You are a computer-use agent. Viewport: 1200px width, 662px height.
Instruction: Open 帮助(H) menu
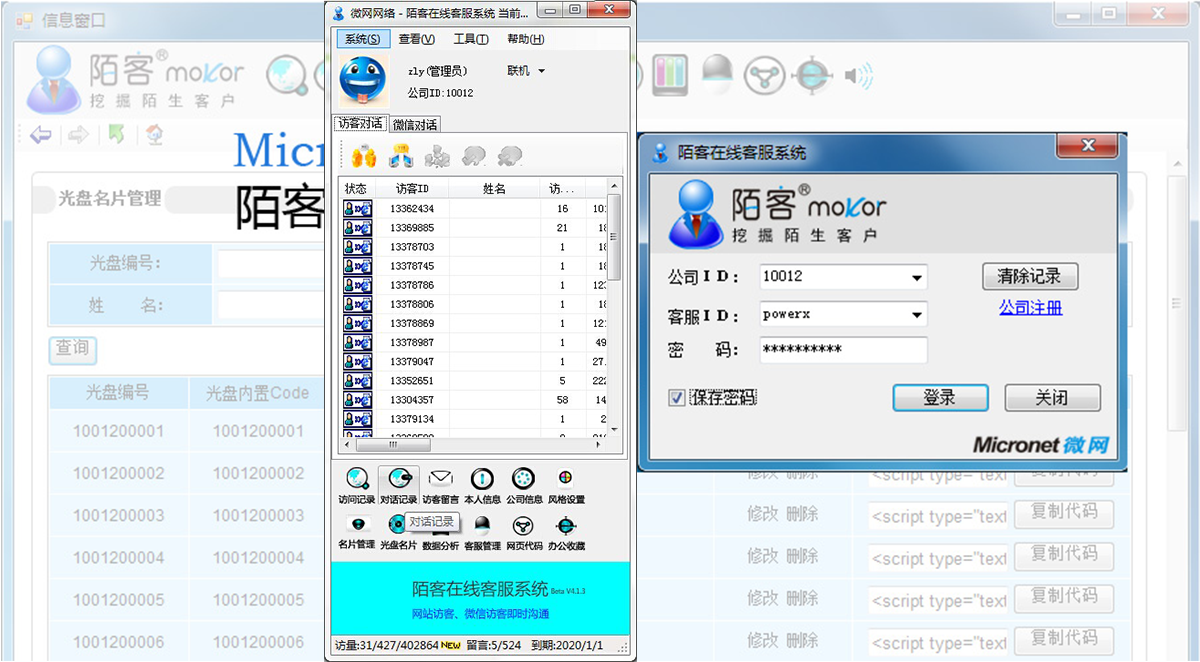pos(525,39)
